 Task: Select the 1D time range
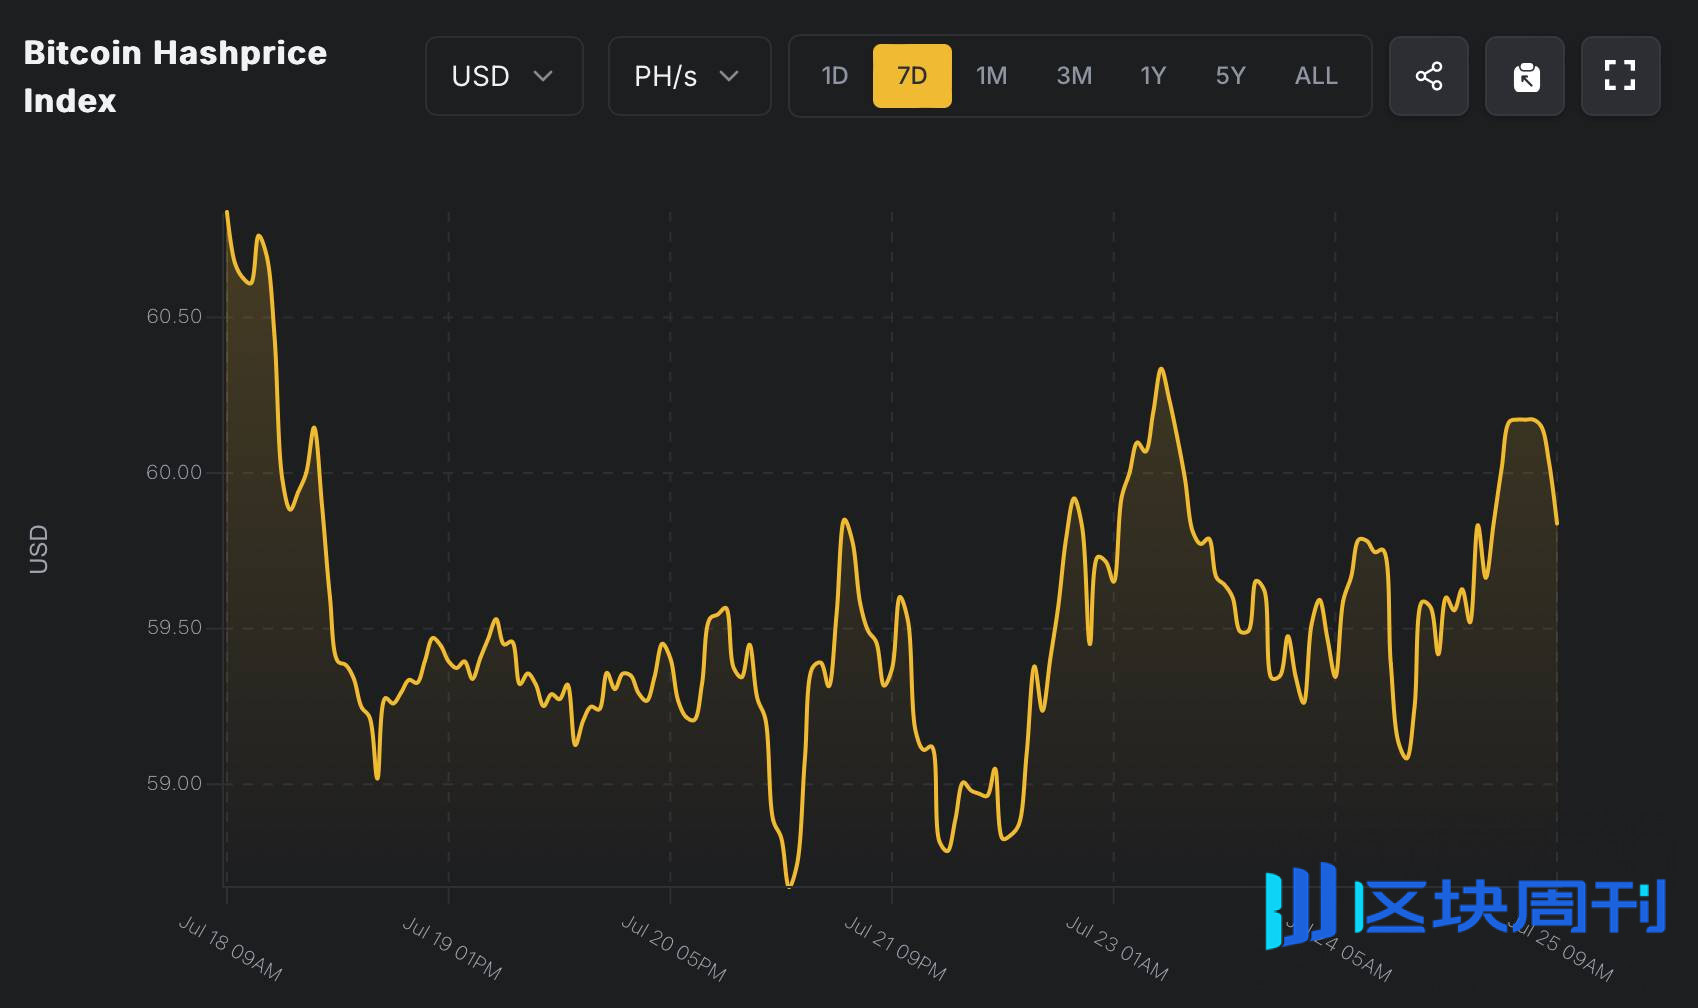coord(834,76)
